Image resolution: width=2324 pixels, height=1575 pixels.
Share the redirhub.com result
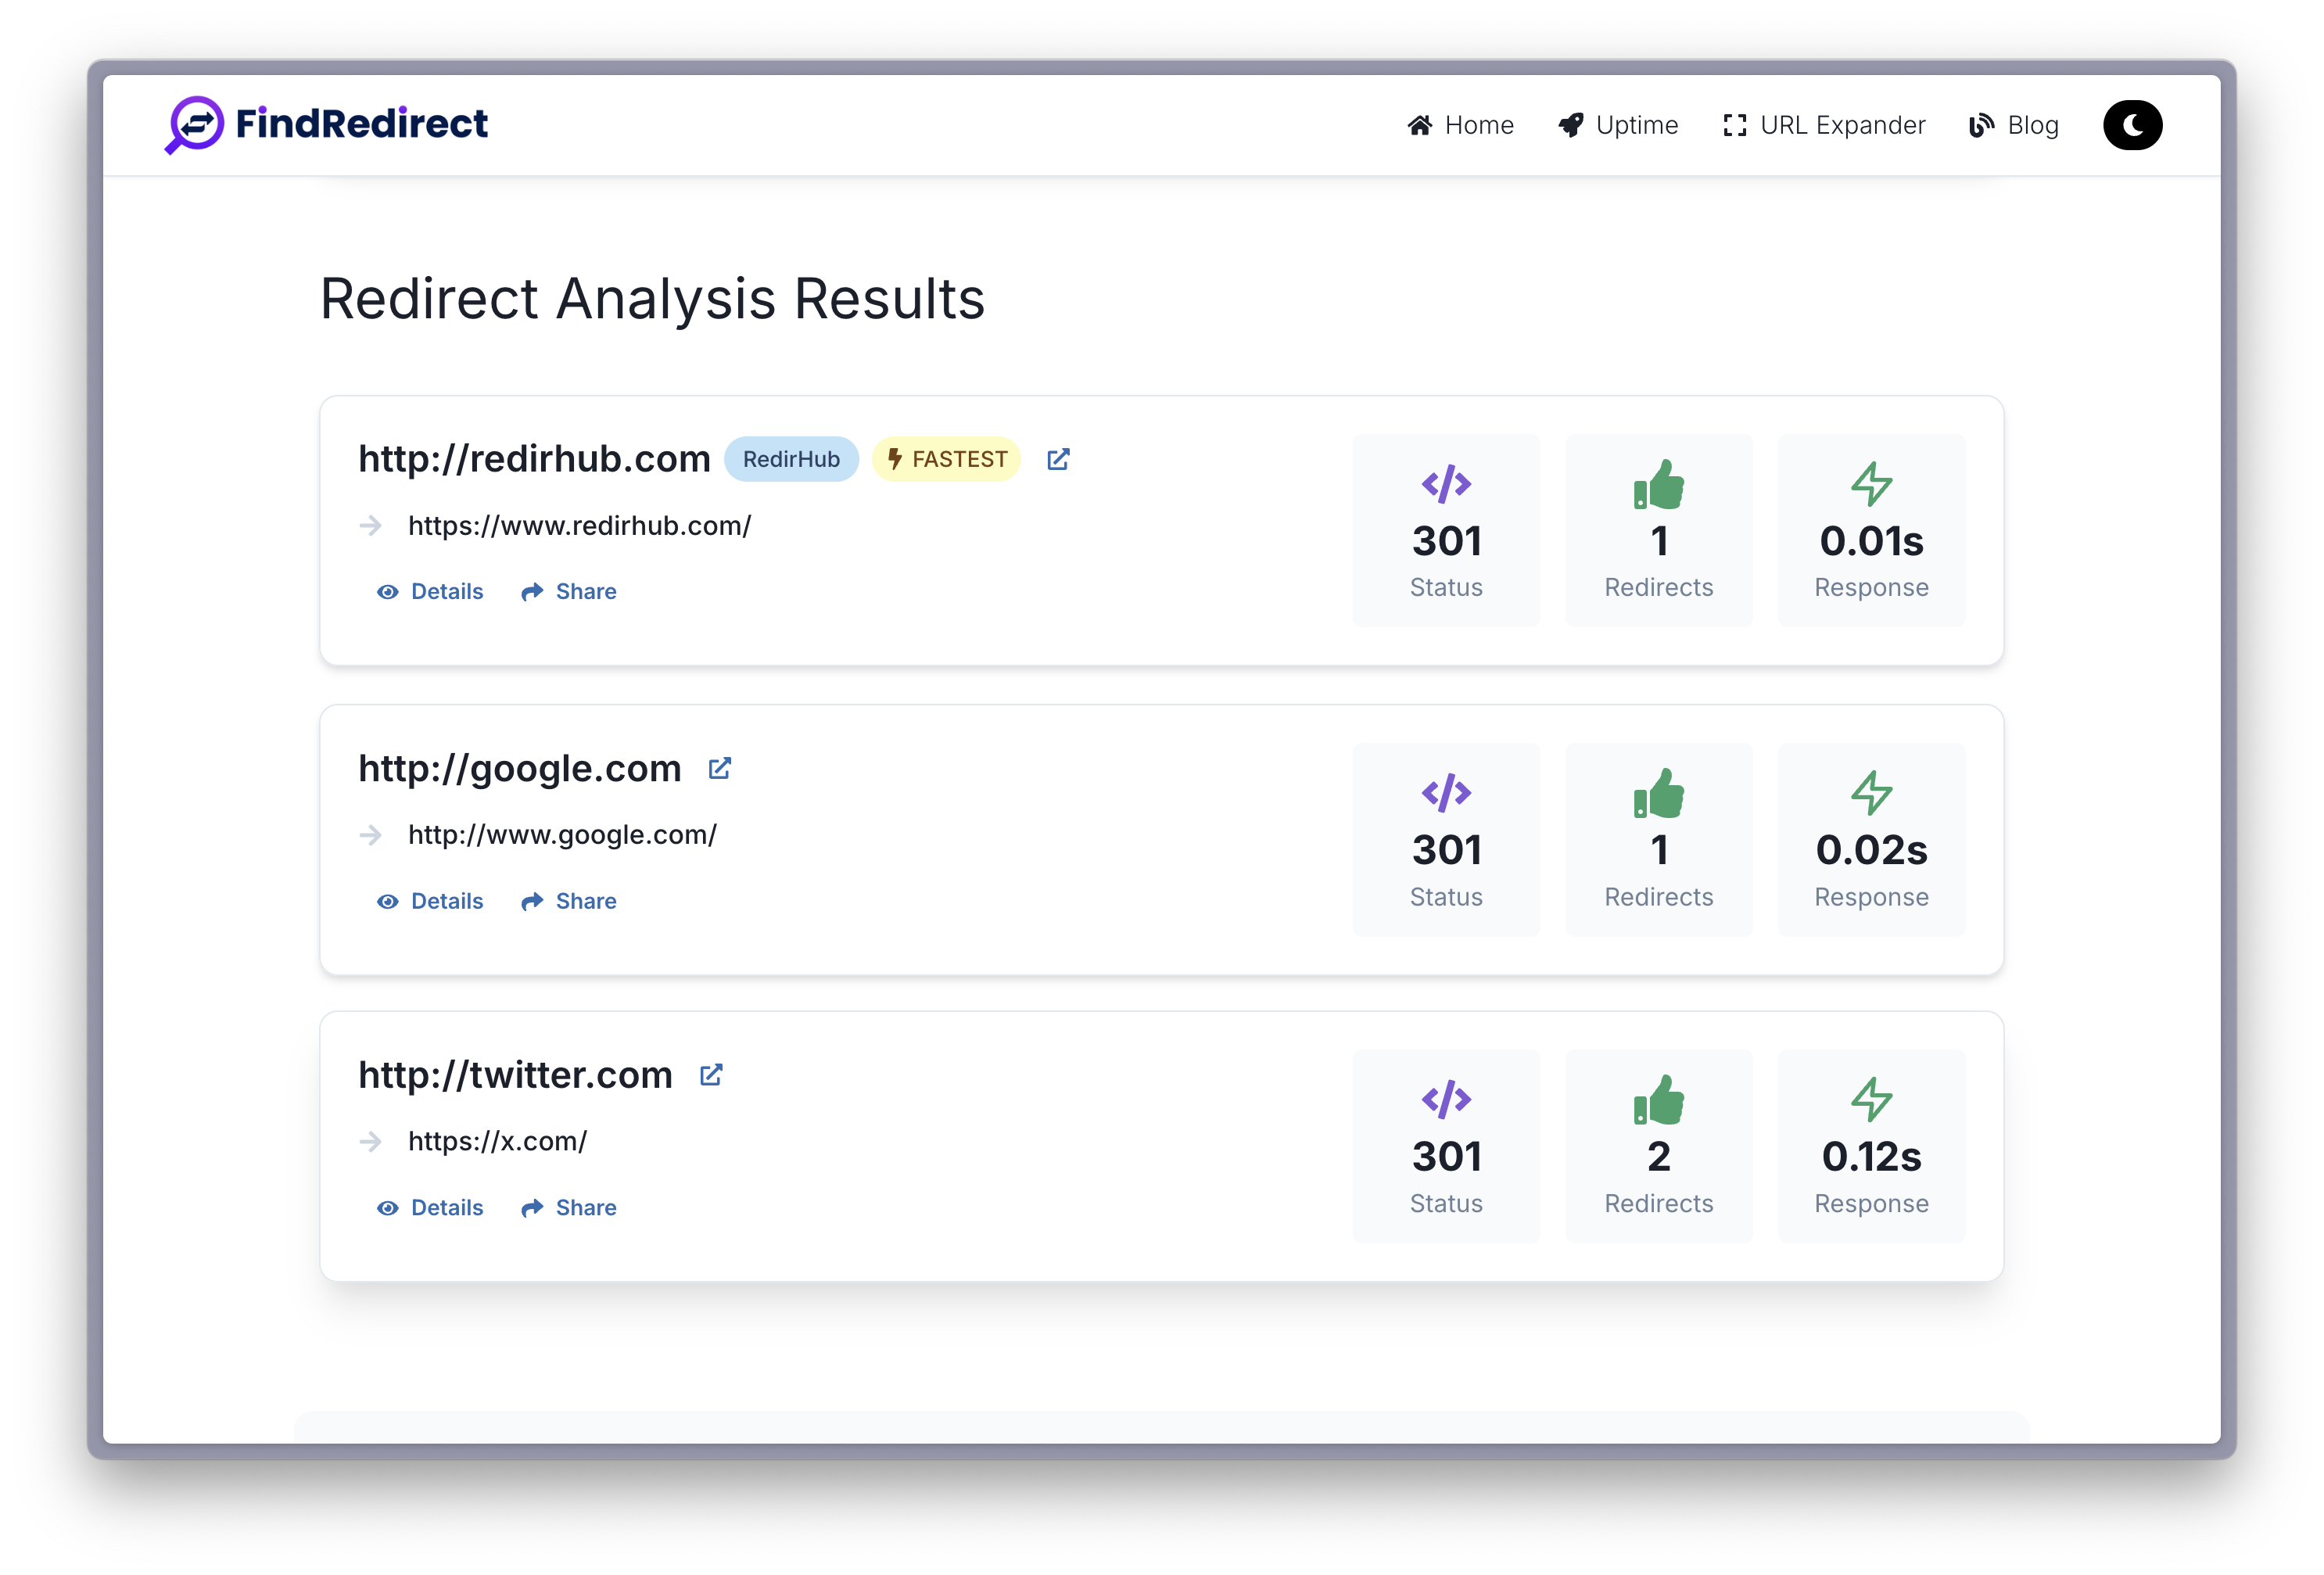click(569, 592)
